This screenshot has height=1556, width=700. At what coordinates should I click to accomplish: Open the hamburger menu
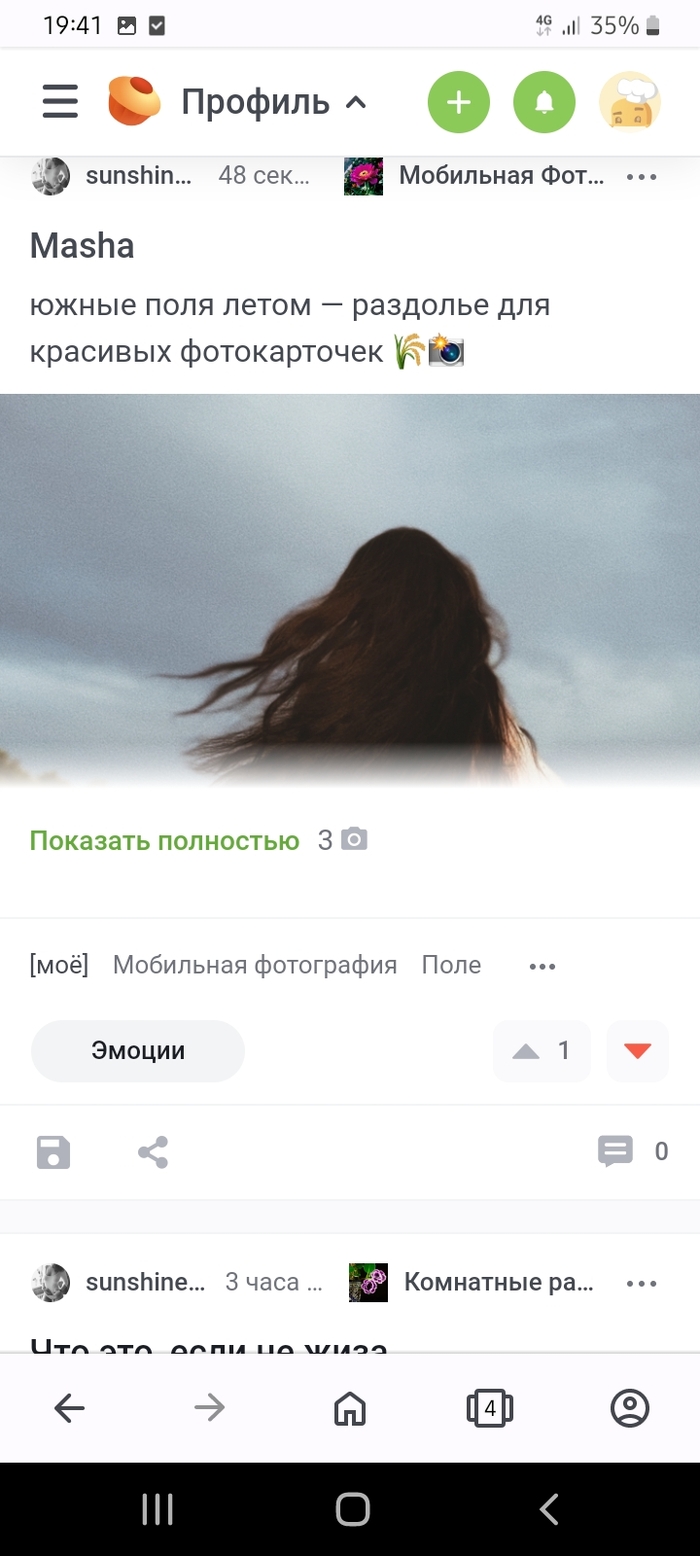point(60,102)
